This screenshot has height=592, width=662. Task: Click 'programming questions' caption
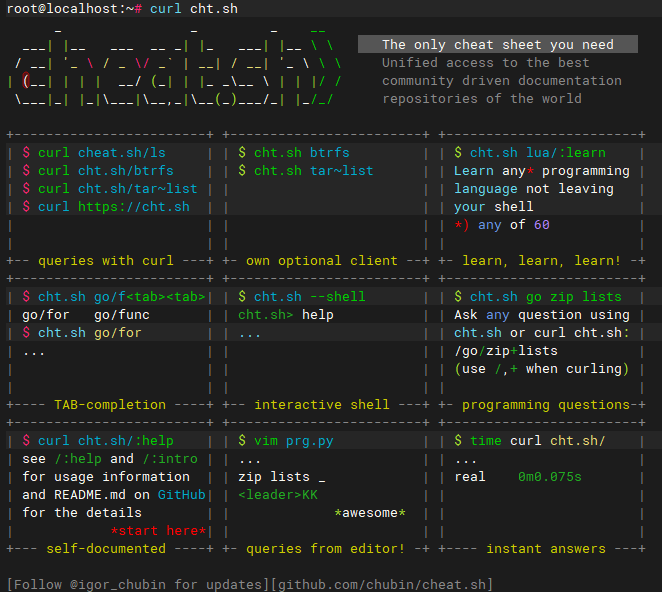545,405
